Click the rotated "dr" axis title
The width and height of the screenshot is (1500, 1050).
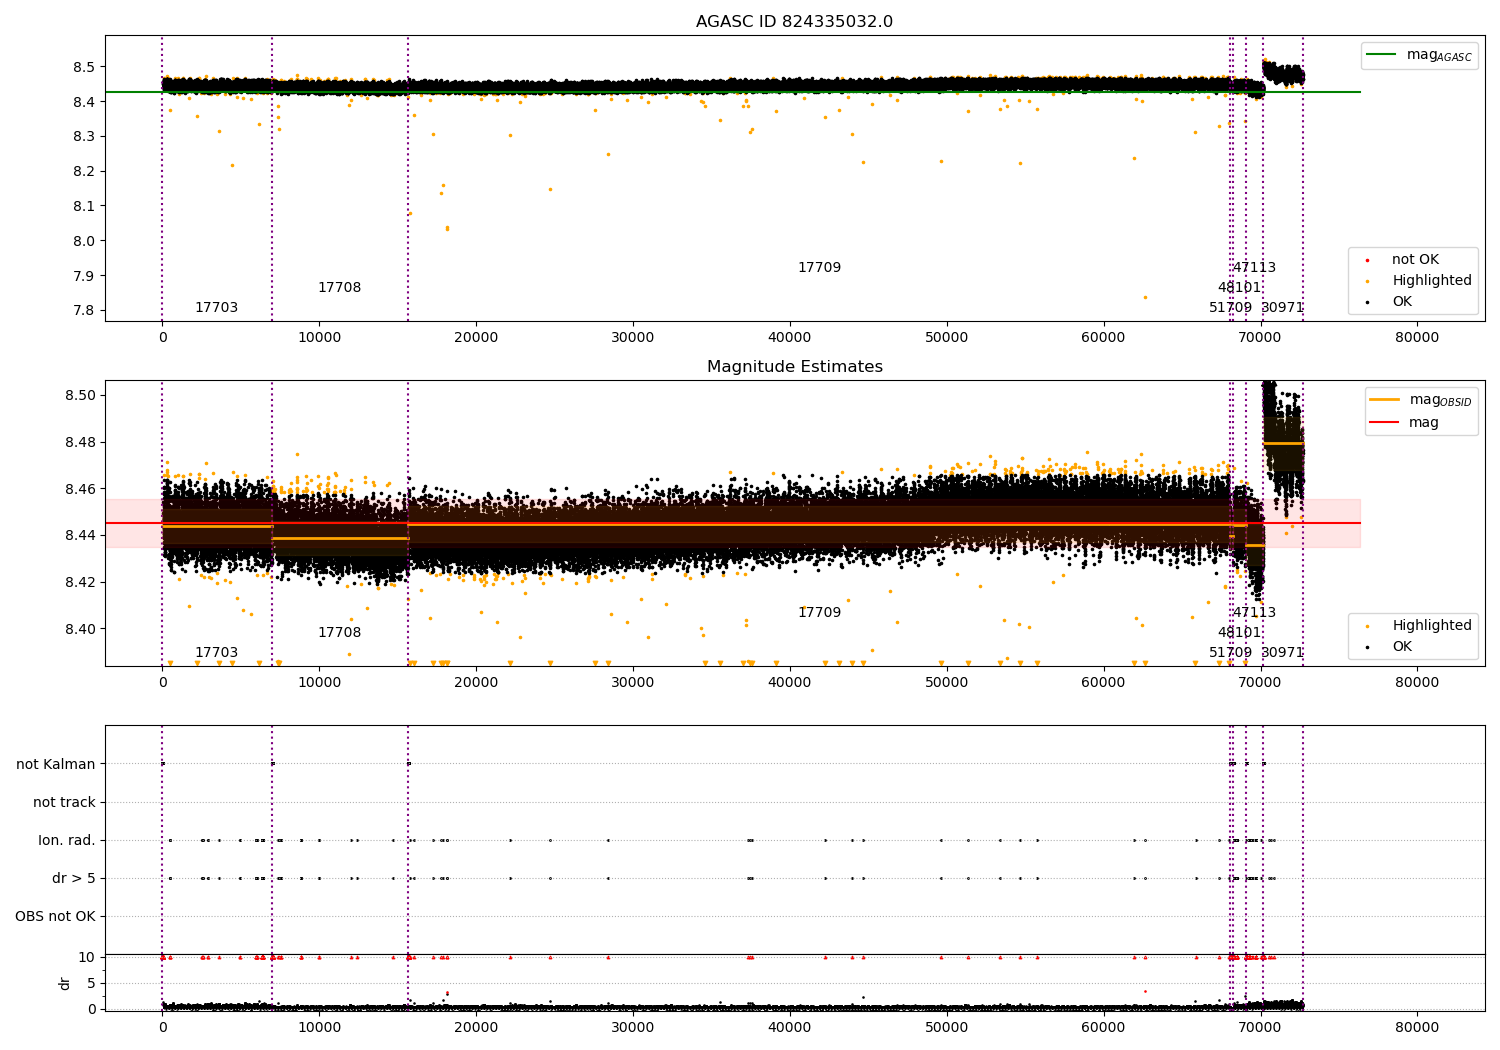(x=65, y=984)
